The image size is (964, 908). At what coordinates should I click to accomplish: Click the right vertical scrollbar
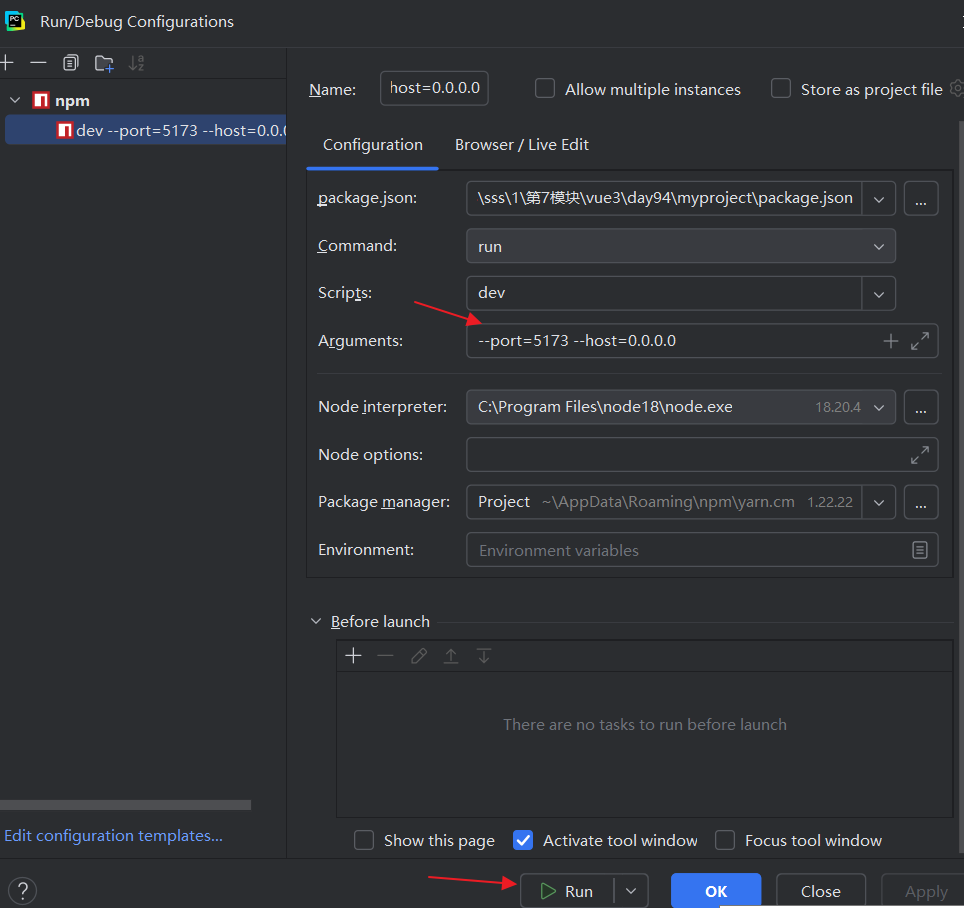click(961, 486)
